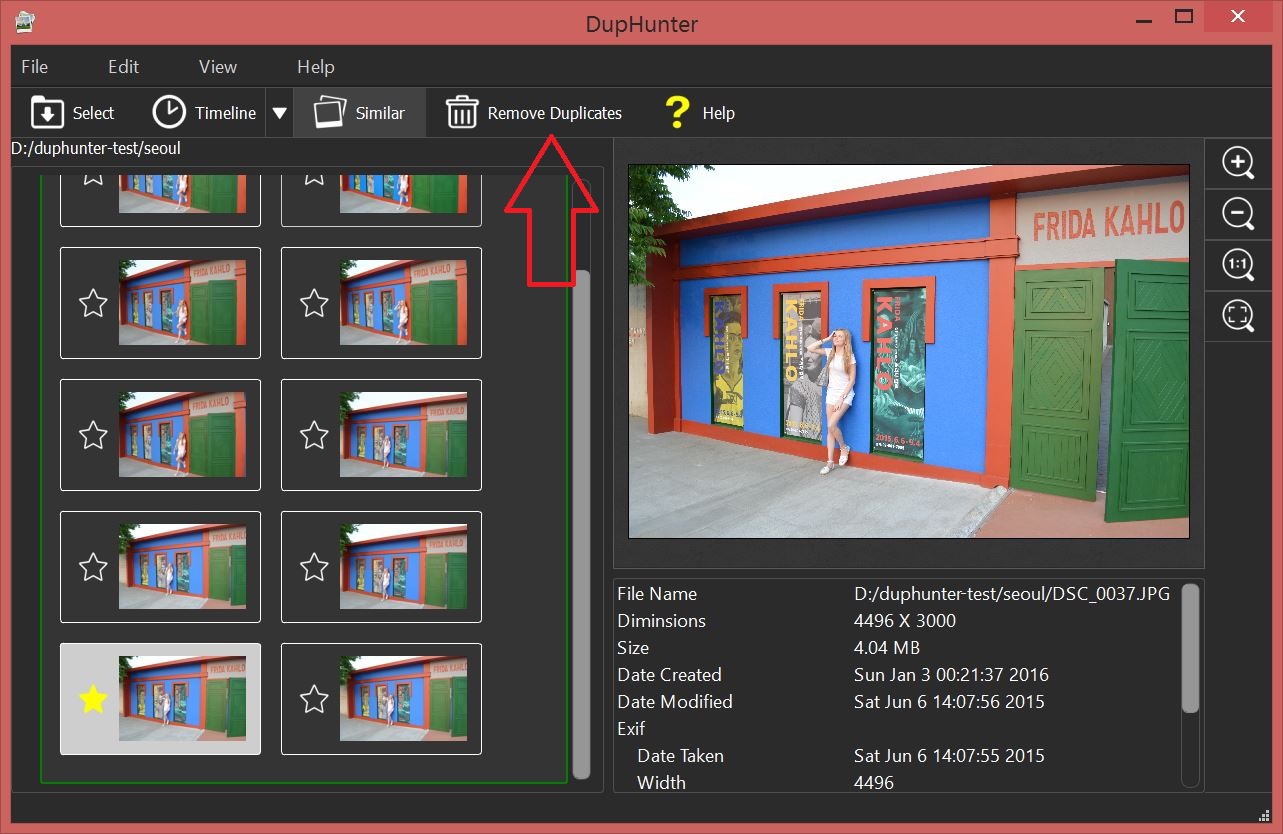This screenshot has height=834, width=1283.
Task: Fit the preview image to the window
Action: tap(1238, 316)
